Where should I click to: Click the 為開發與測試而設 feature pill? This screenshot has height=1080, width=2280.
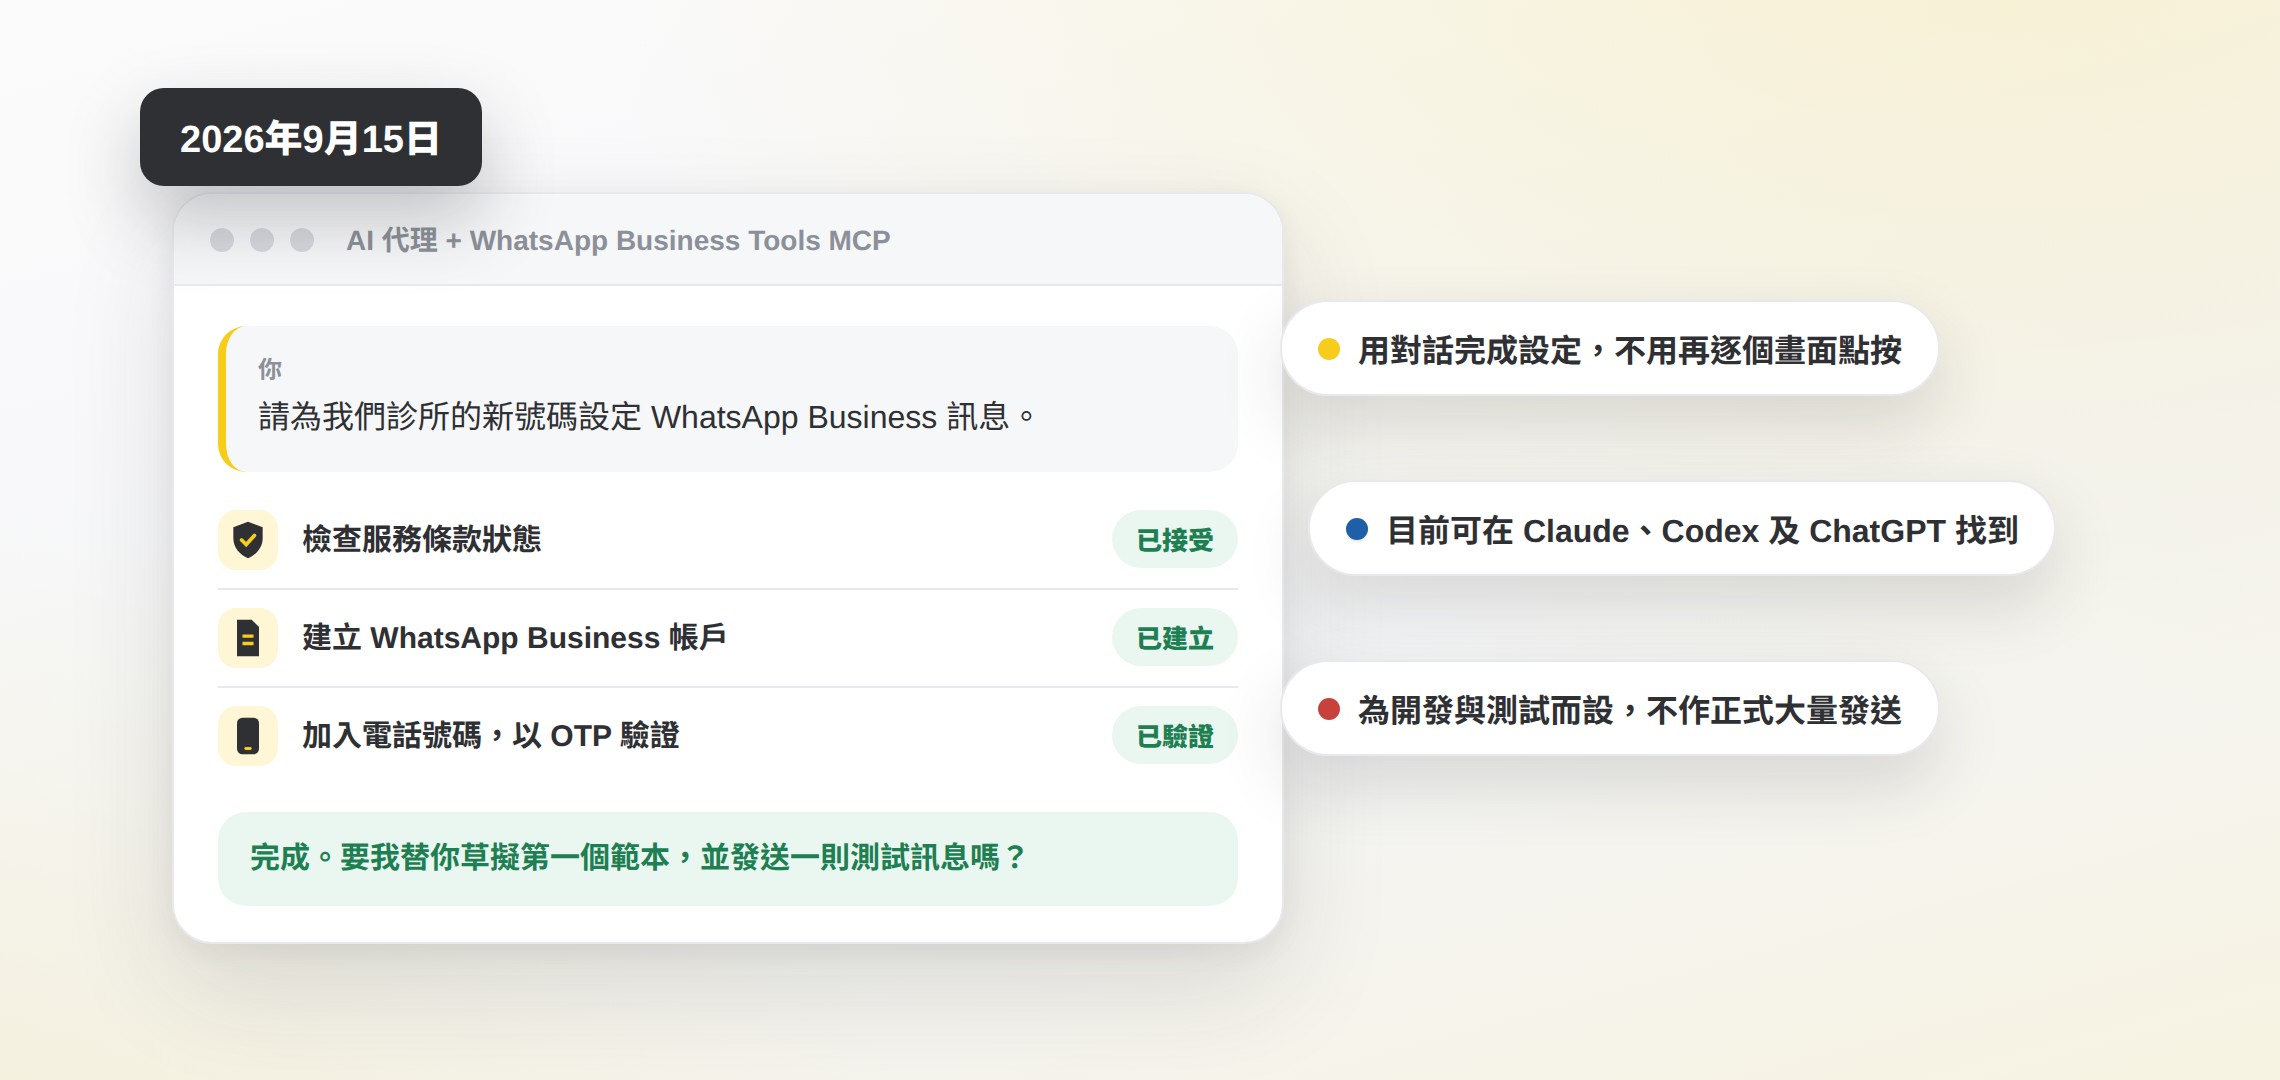1610,709
